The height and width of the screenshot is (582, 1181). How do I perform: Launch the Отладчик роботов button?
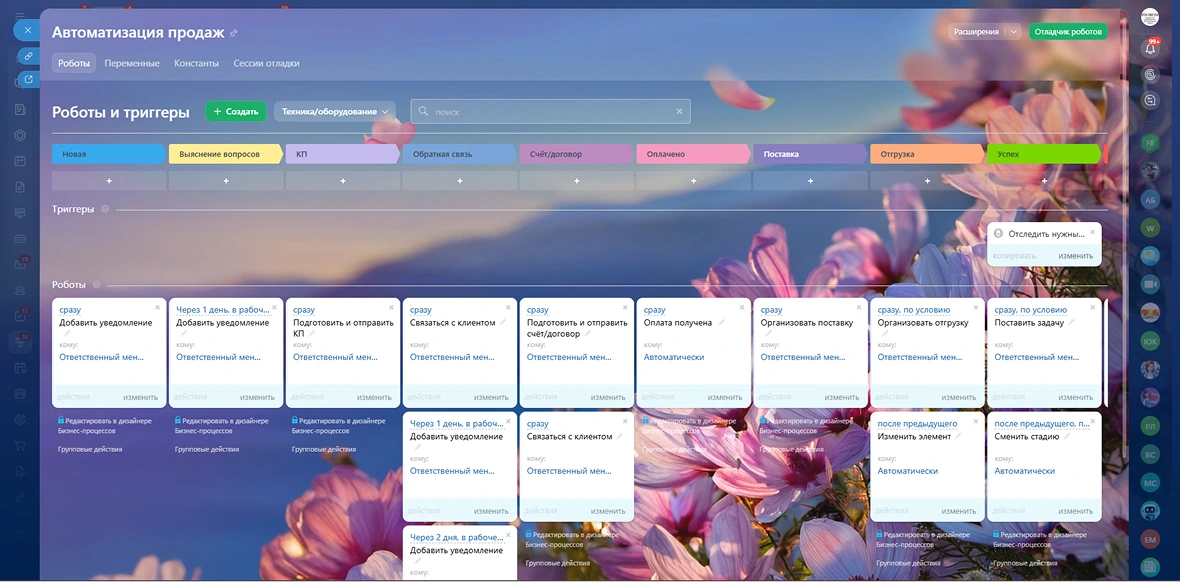click(x=1068, y=32)
